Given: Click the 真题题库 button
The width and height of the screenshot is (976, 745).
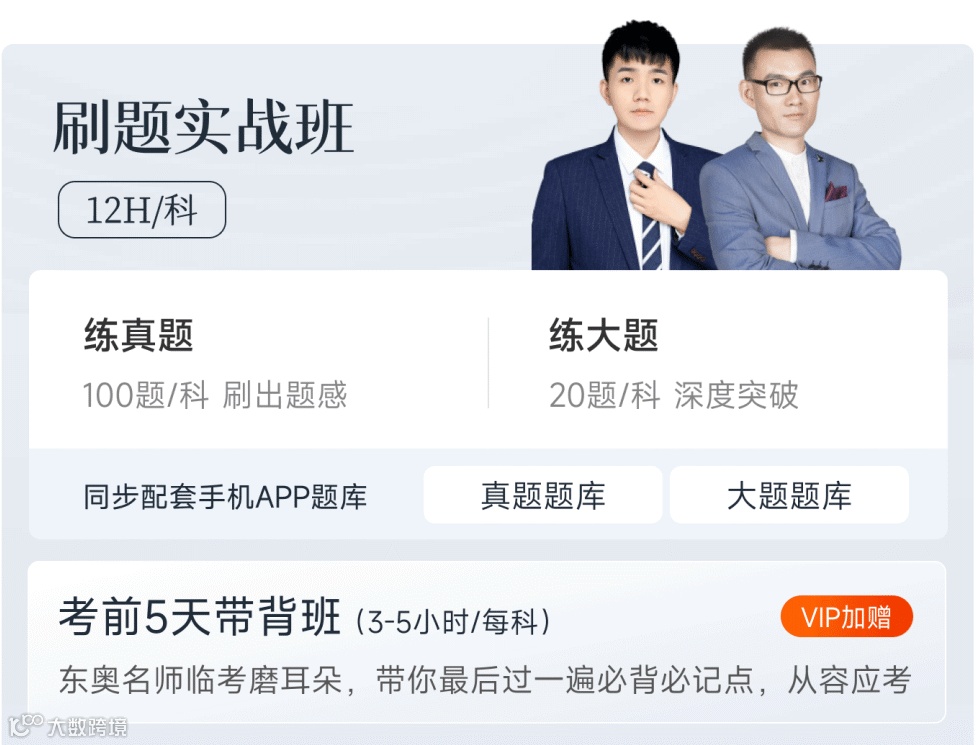Looking at the screenshot, I should point(542,495).
